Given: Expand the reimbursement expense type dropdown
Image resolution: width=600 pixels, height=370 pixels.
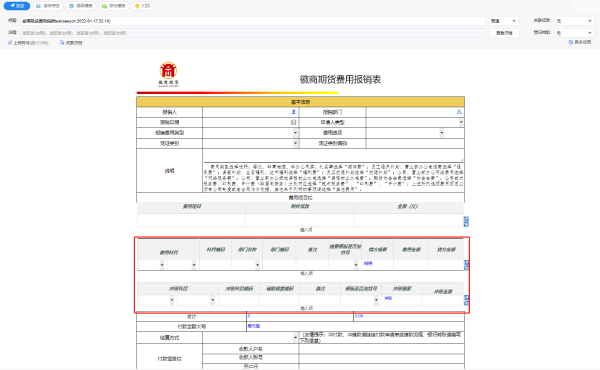Looking at the screenshot, I should (x=251, y=132).
